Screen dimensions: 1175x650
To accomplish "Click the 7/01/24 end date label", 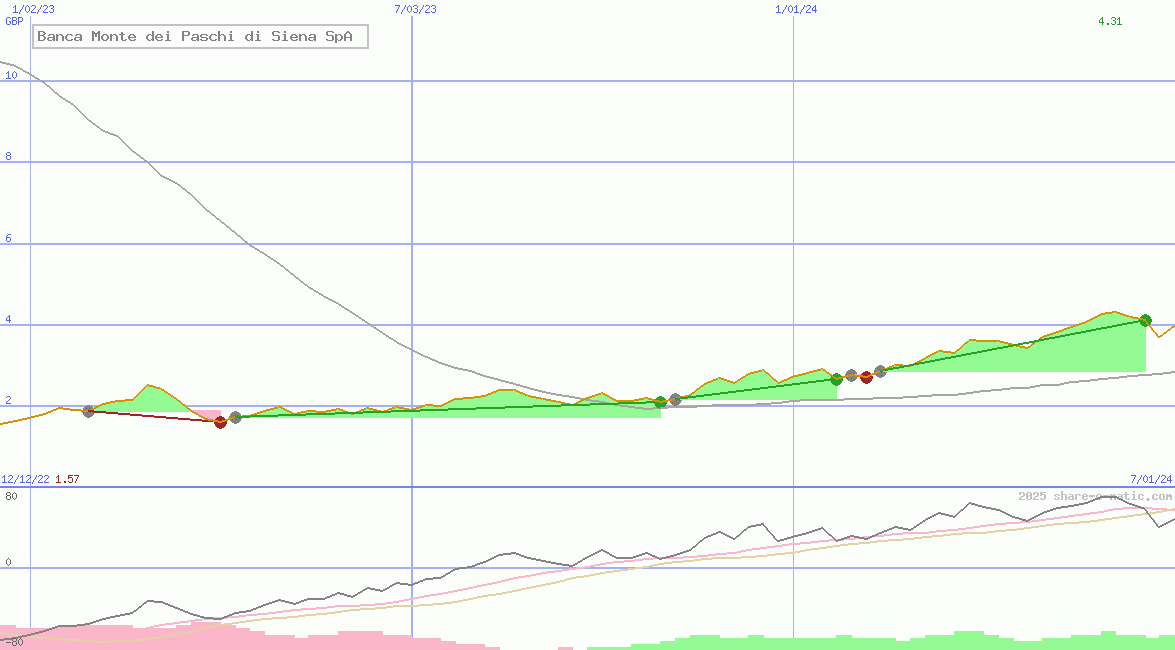I will pyautogui.click(x=1151, y=480).
